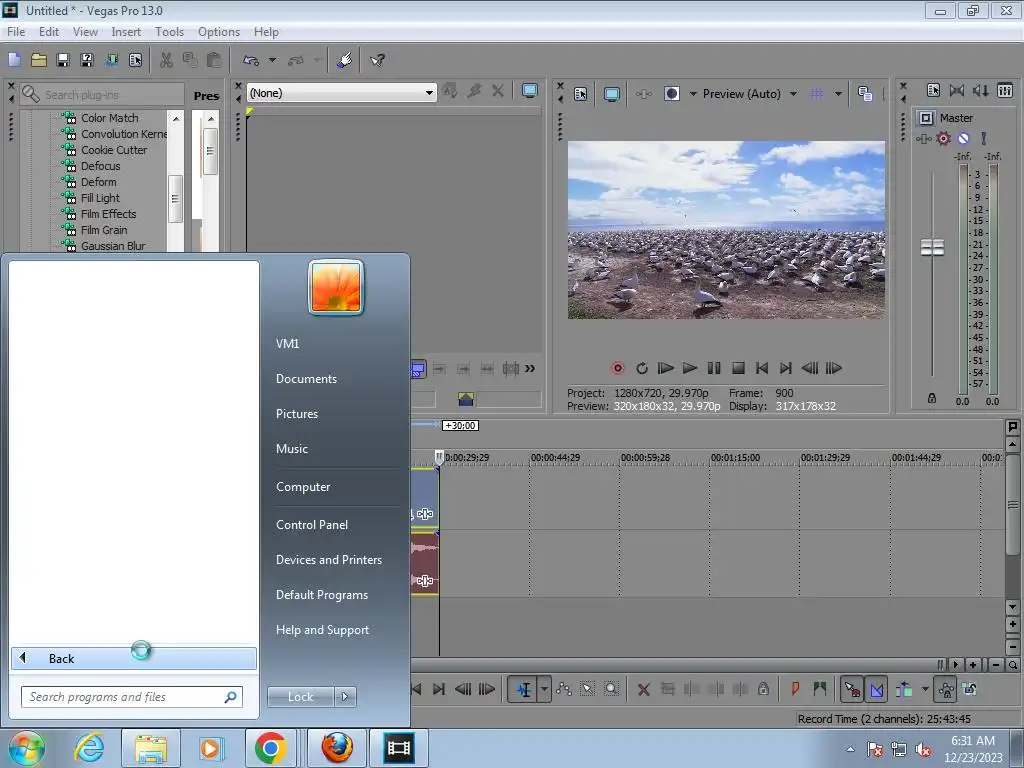Image resolution: width=1024 pixels, height=768 pixels.
Task: Toggle the Master bus mute icon
Action: (963, 138)
